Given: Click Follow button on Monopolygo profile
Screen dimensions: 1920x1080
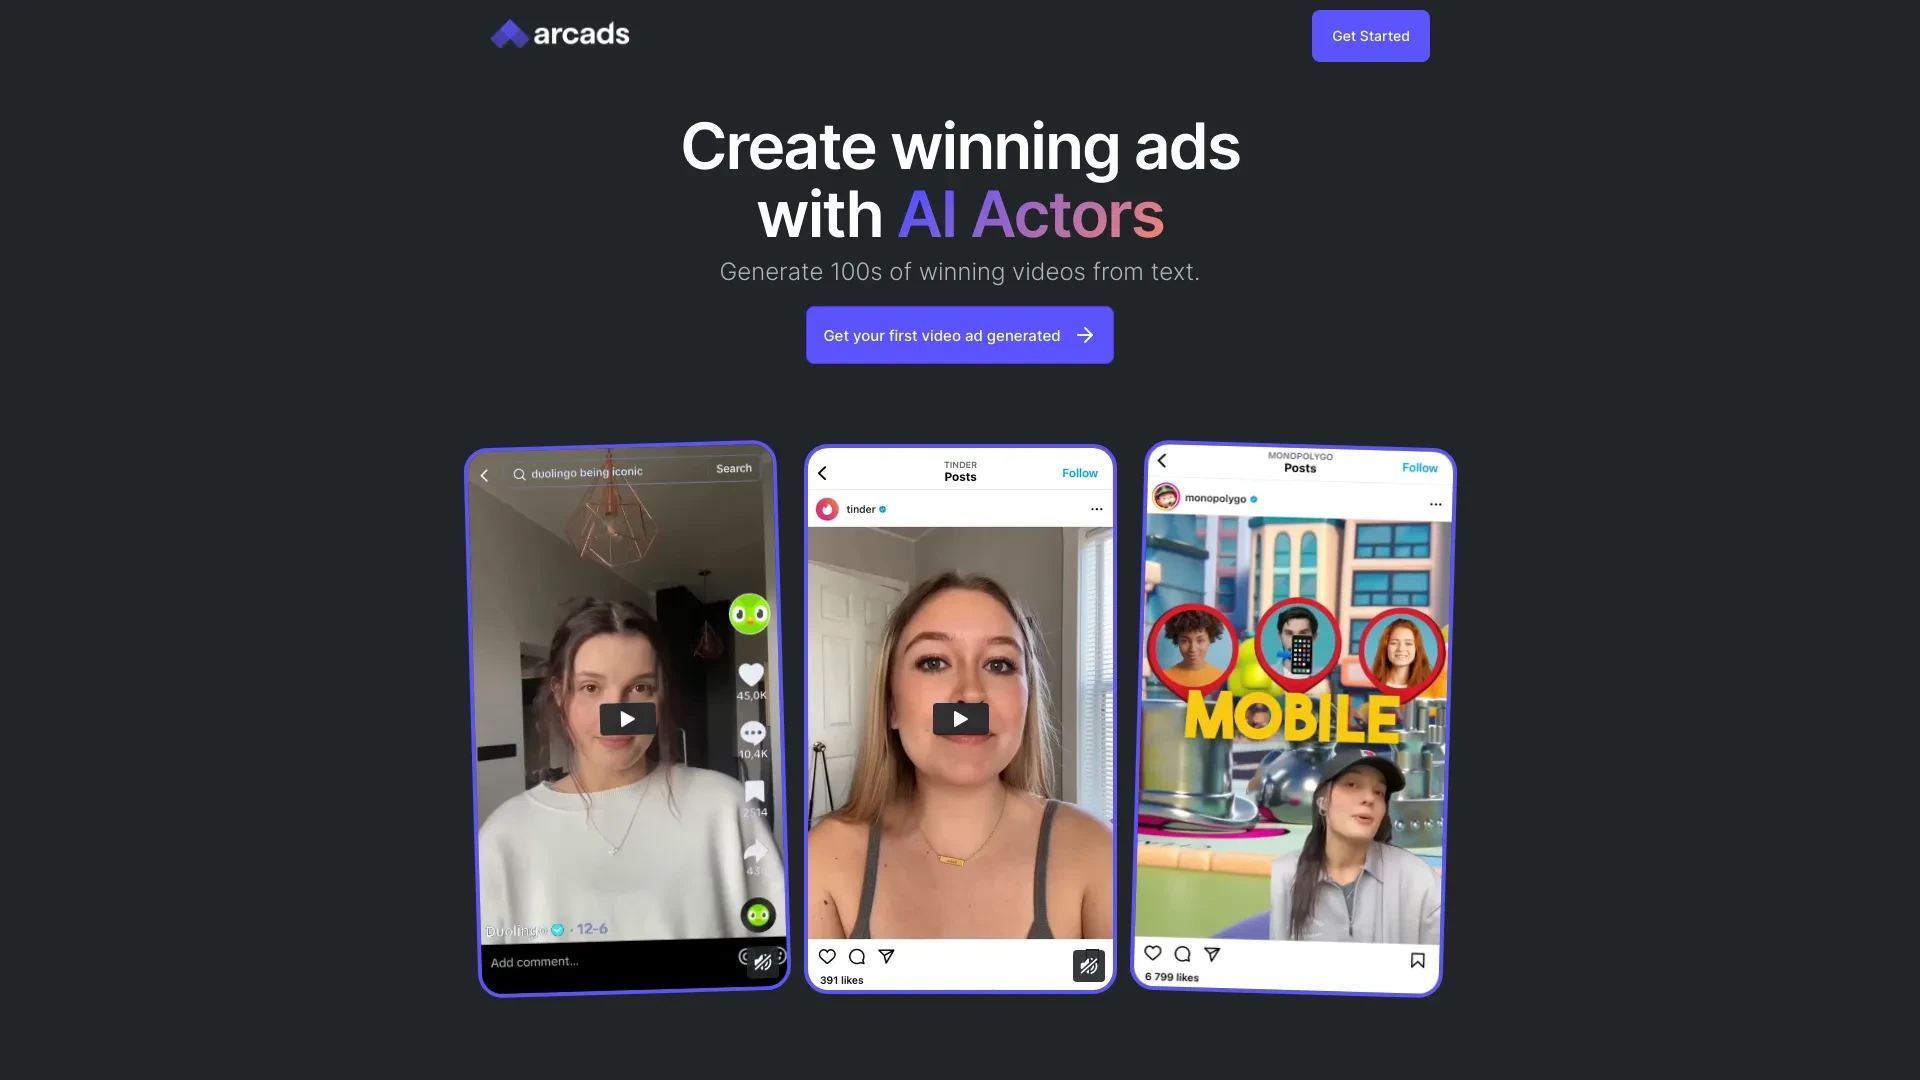Looking at the screenshot, I should click(1419, 467).
